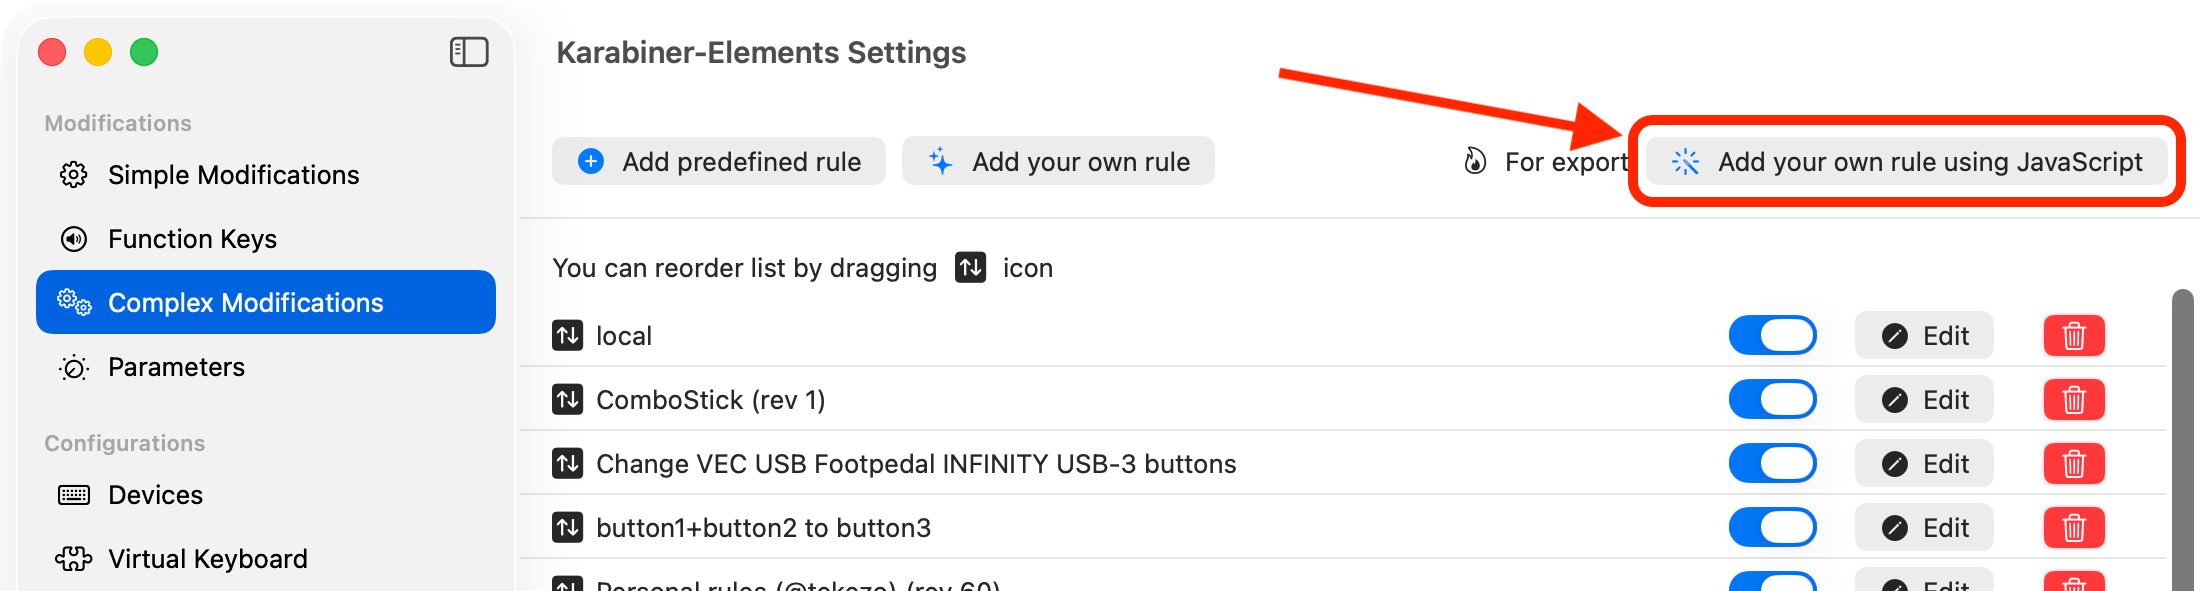
Task: Click the sparkle icon on Add your own rule
Action: 938,161
